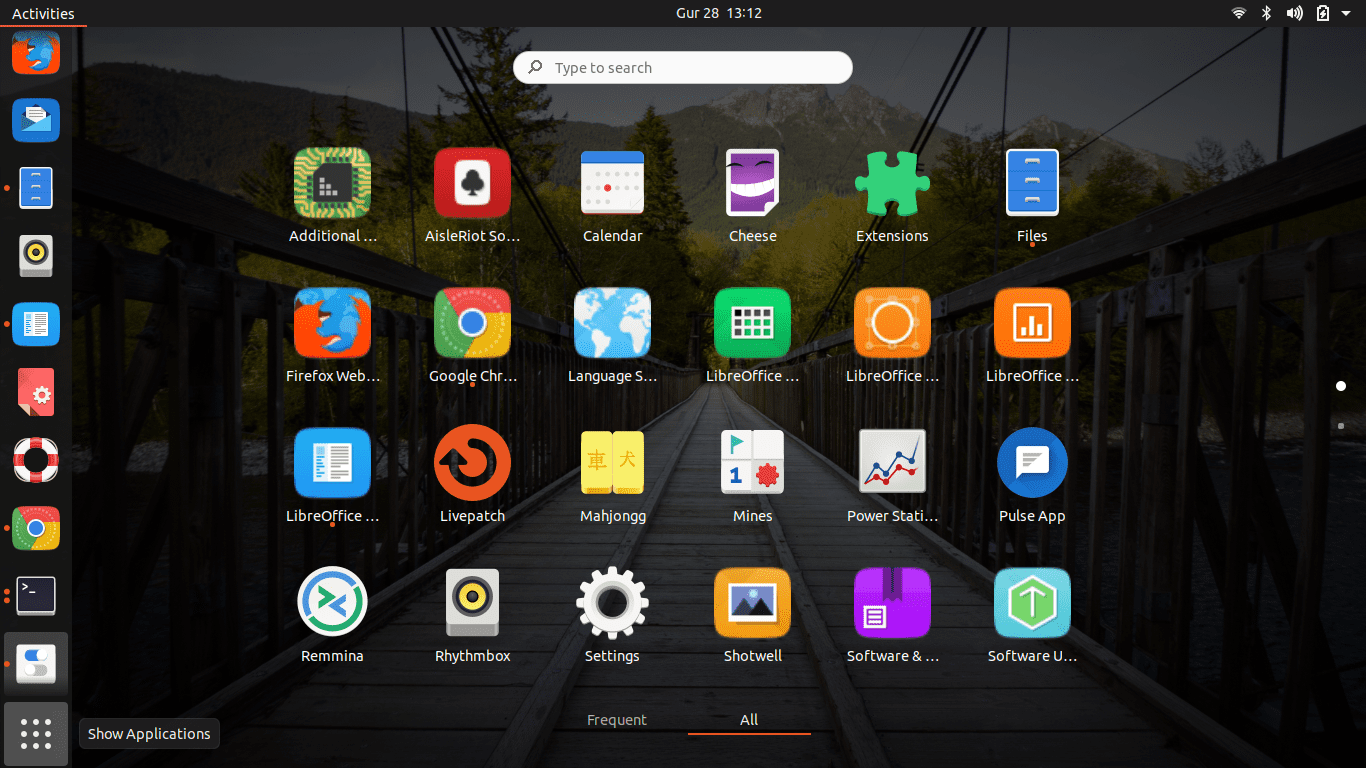The width and height of the screenshot is (1366, 768).
Task: Open the Calendar app
Action: coord(612,183)
